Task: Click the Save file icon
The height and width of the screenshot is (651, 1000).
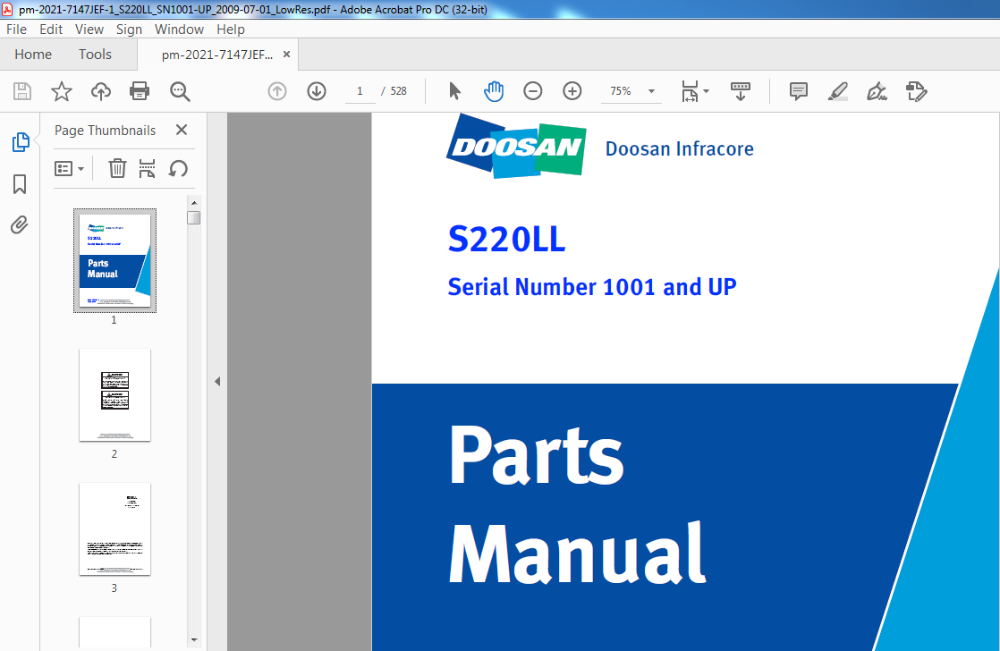Action: coord(22,92)
